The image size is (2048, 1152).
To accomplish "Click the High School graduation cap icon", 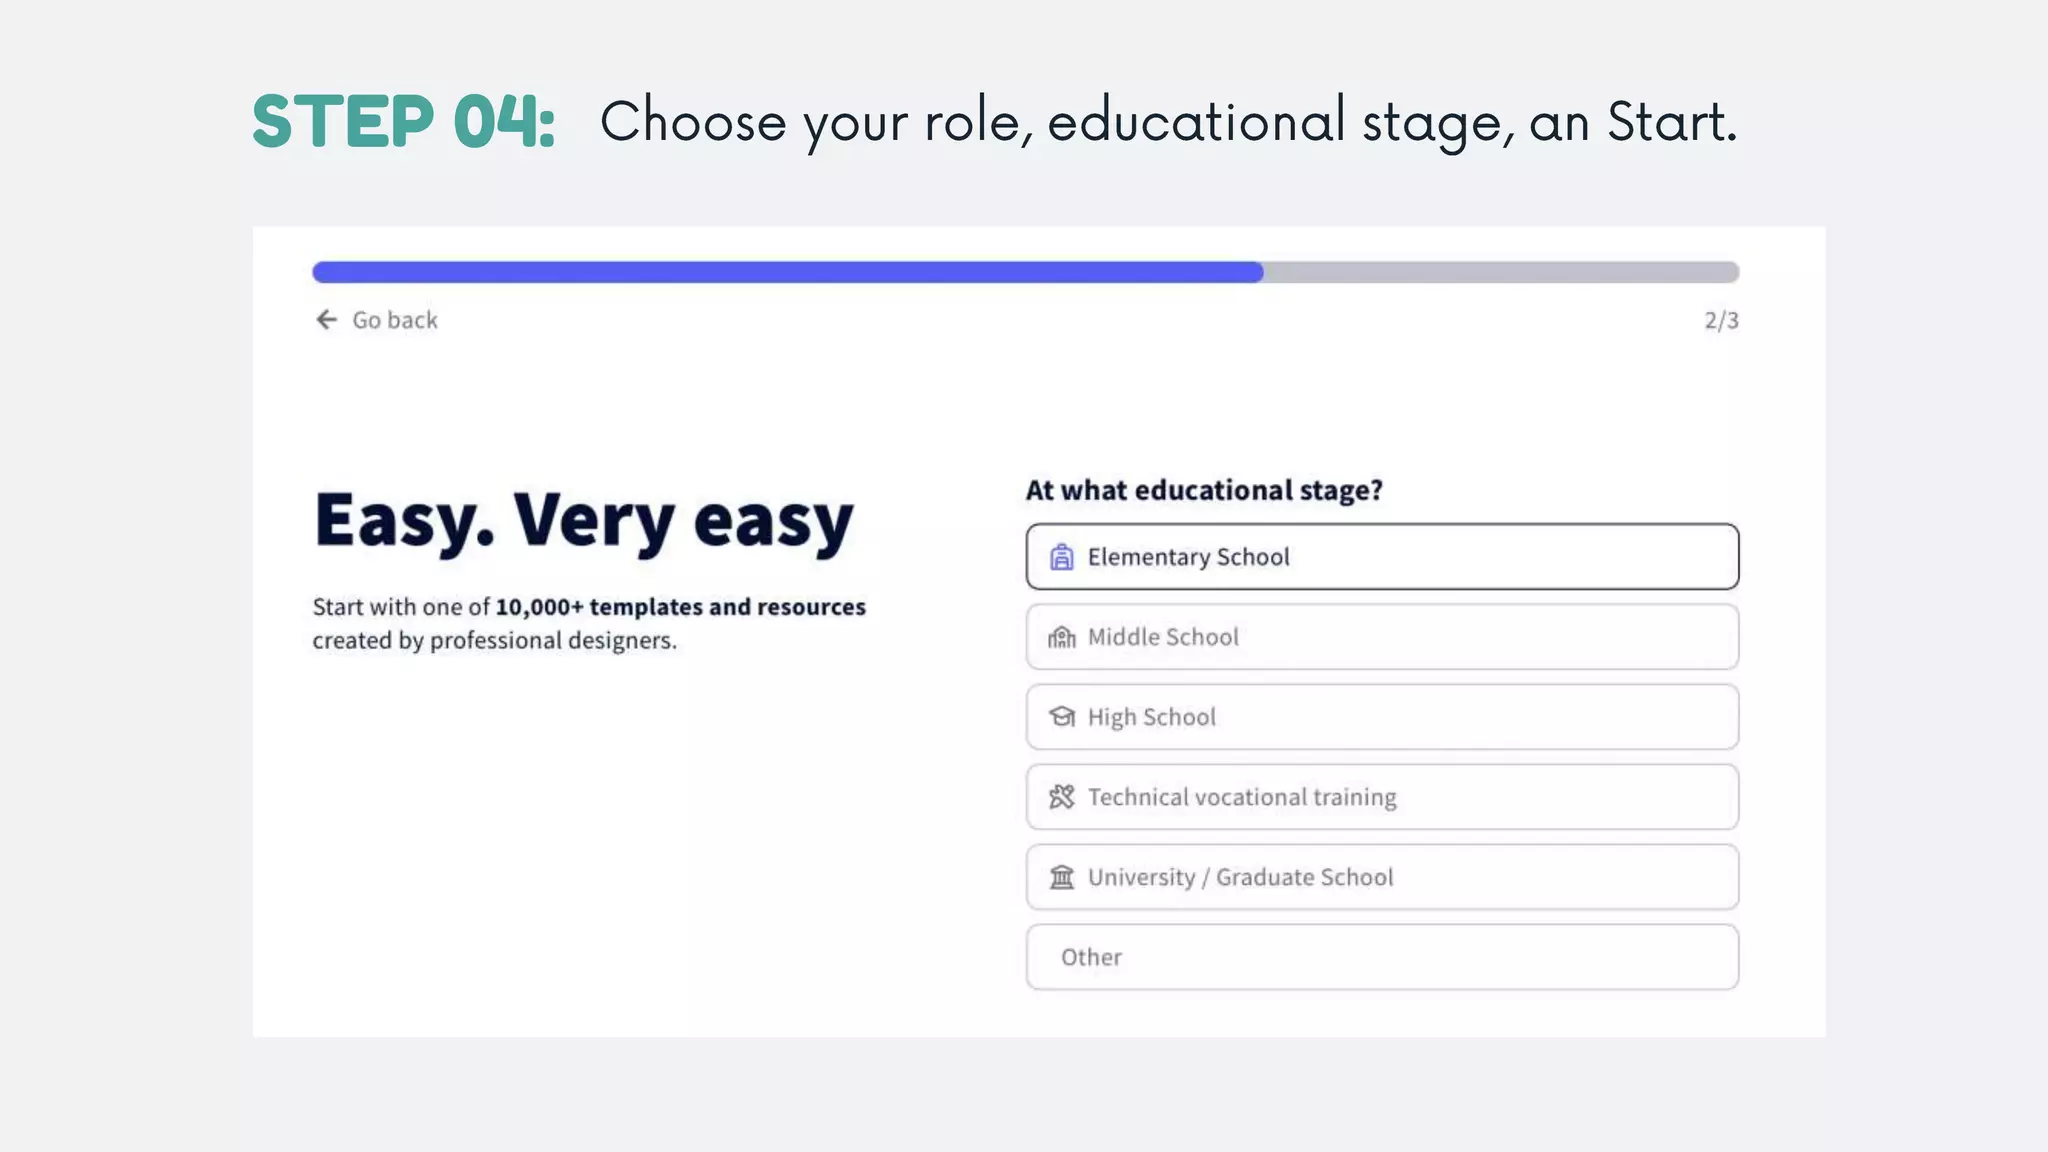I will [1061, 717].
